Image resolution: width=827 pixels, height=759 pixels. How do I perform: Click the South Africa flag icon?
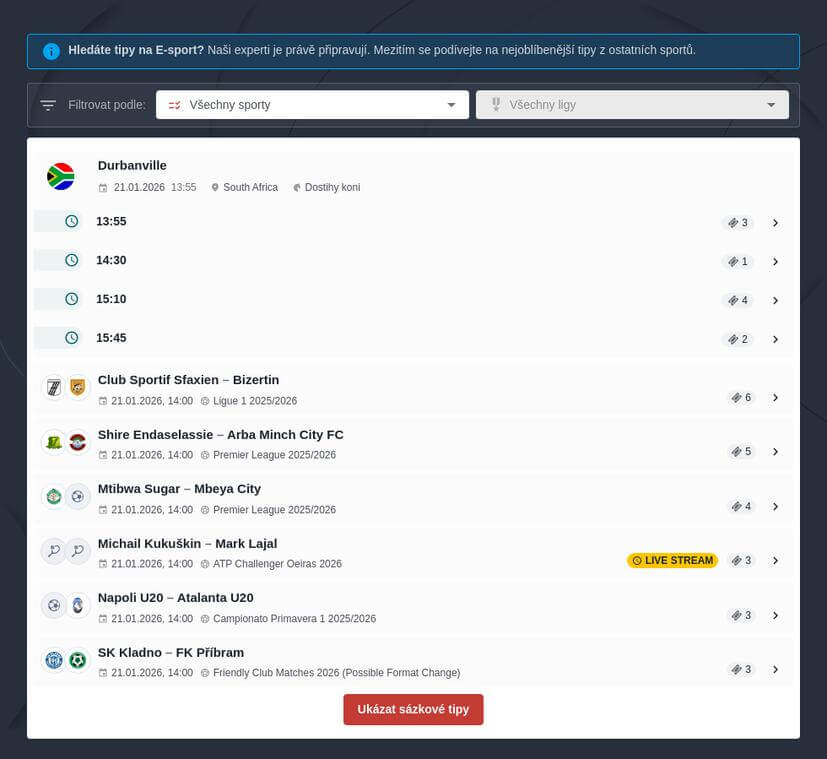tap(61, 177)
